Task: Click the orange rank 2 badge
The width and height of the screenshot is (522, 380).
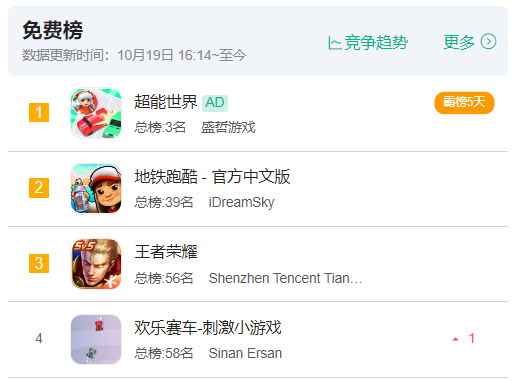Action: [x=39, y=188]
